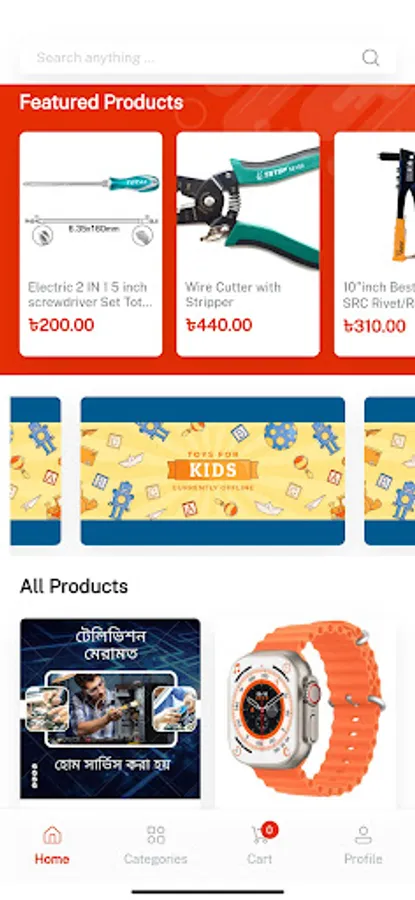Tap the ৳200.00 screwdriver price
Screen dimensions: 415x900
[61, 325]
